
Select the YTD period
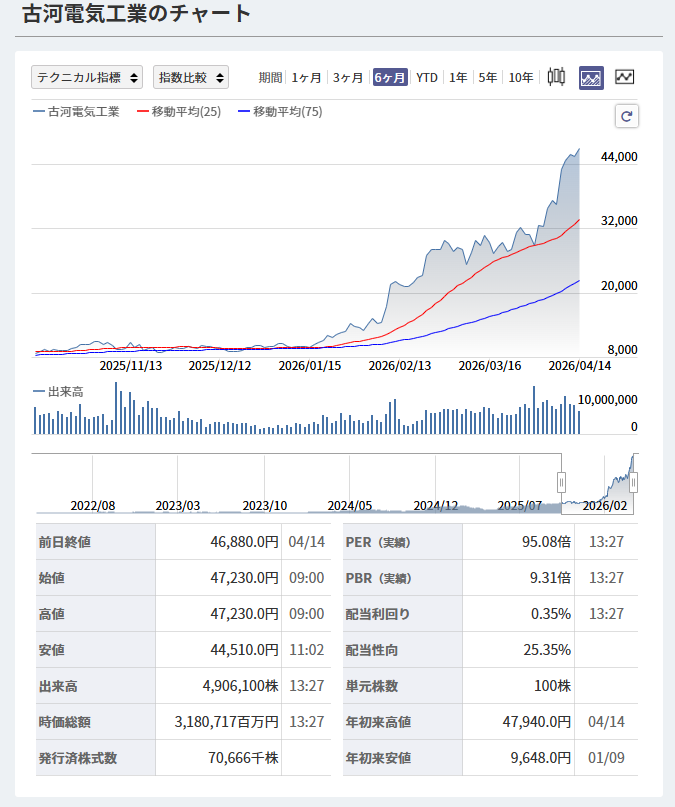click(x=427, y=78)
